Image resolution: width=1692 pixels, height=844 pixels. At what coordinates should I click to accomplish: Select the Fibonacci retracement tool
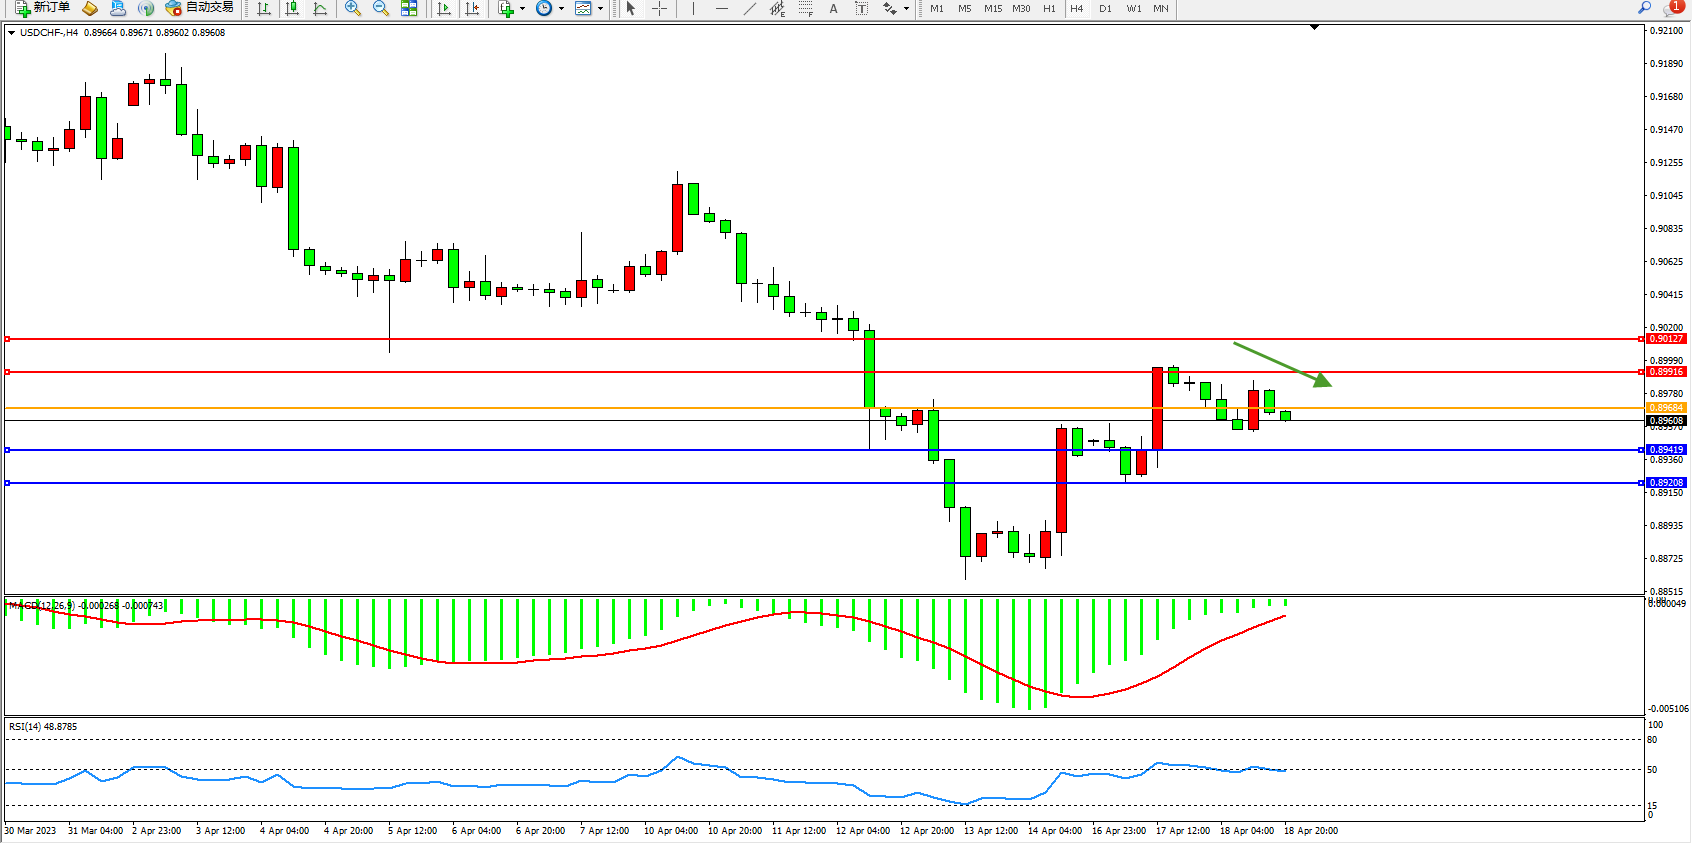806,8
